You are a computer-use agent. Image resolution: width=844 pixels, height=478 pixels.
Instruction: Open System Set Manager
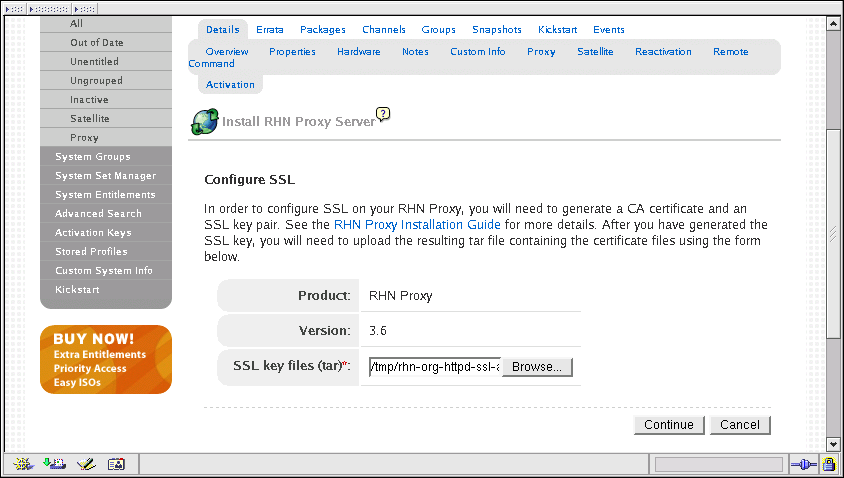click(x=106, y=175)
